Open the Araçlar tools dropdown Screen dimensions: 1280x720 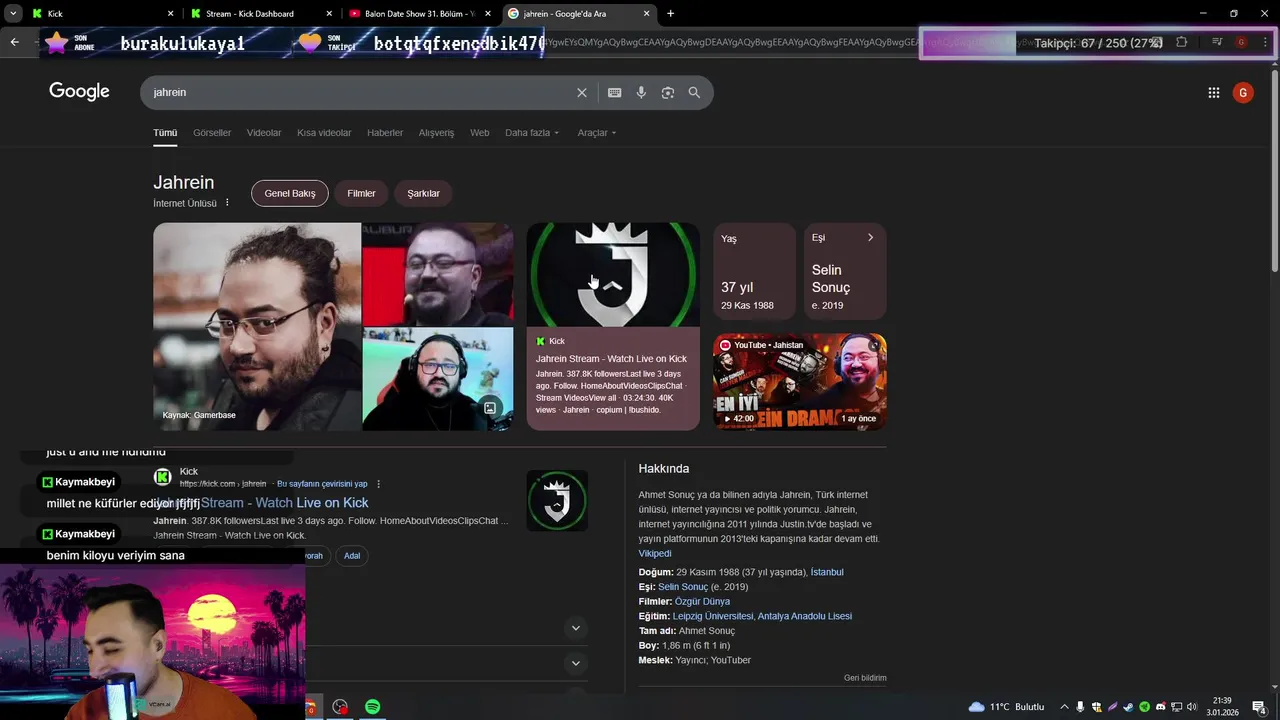coord(597,133)
